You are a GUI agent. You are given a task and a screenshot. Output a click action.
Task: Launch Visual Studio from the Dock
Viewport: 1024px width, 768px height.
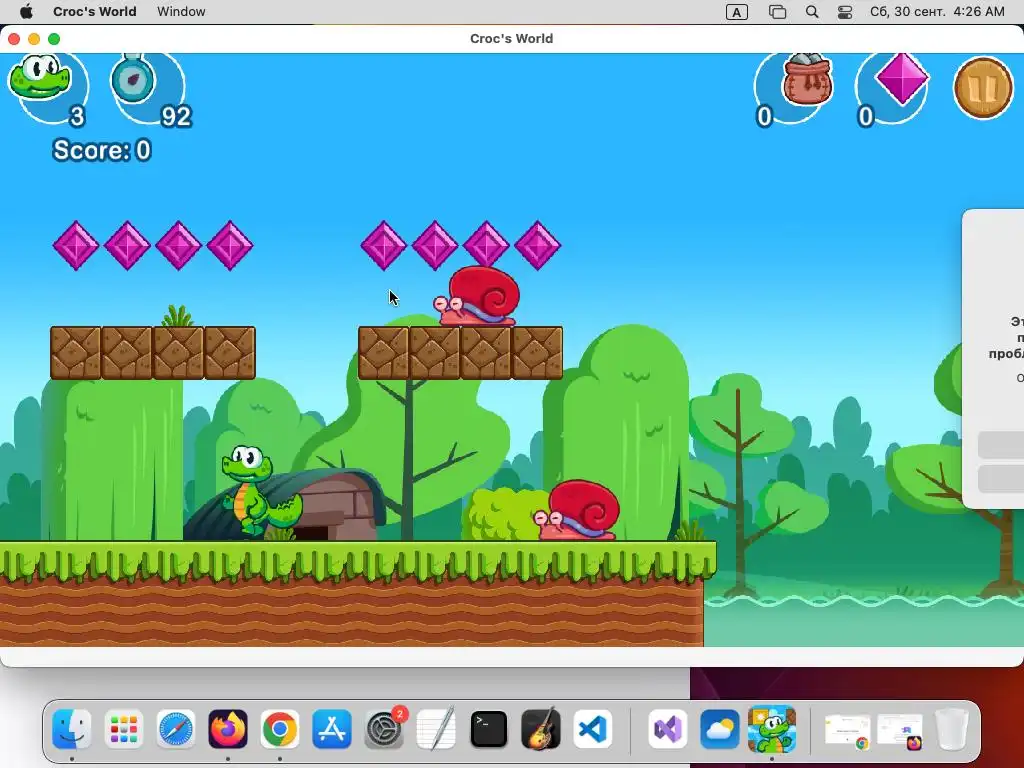point(667,729)
